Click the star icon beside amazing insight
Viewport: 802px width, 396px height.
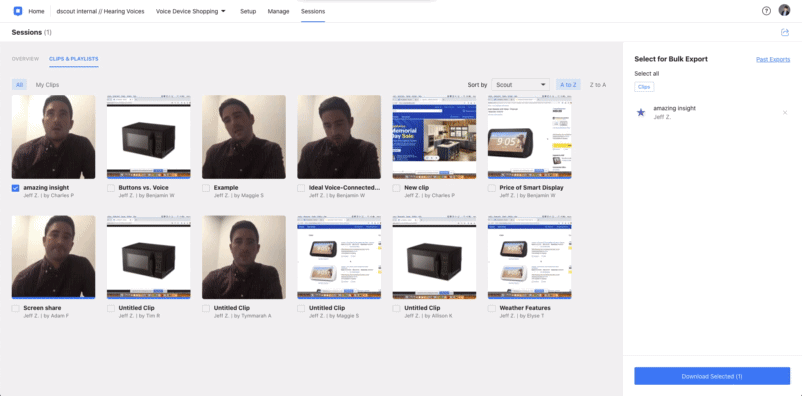(640, 112)
